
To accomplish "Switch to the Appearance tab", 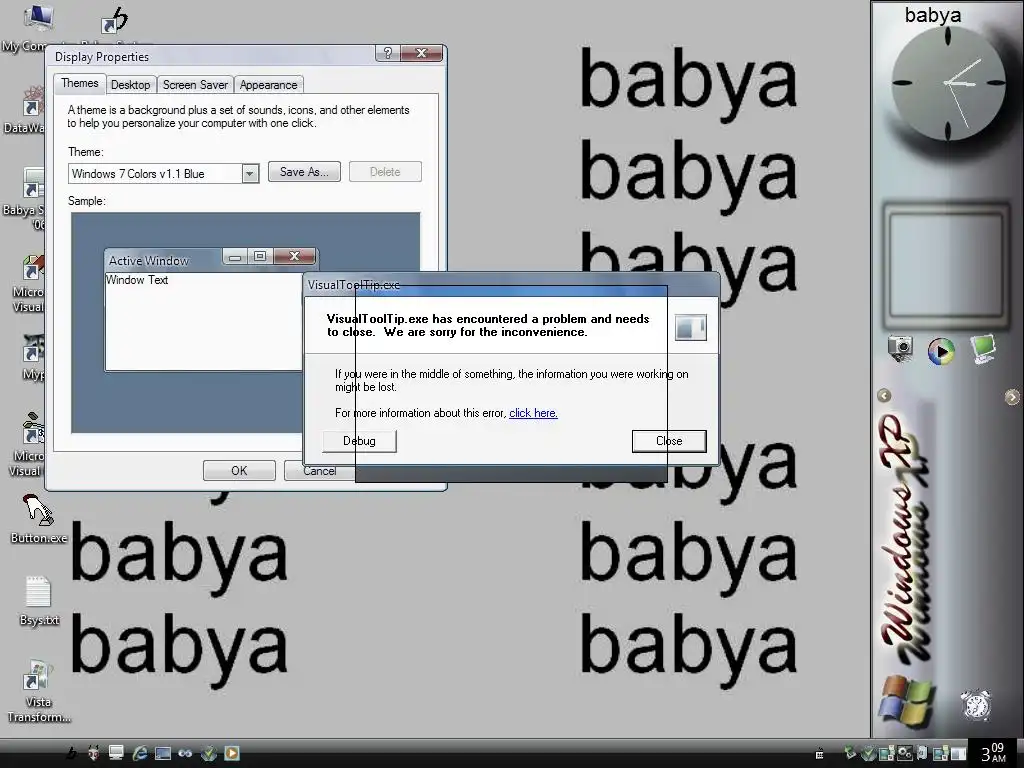I will (268, 85).
